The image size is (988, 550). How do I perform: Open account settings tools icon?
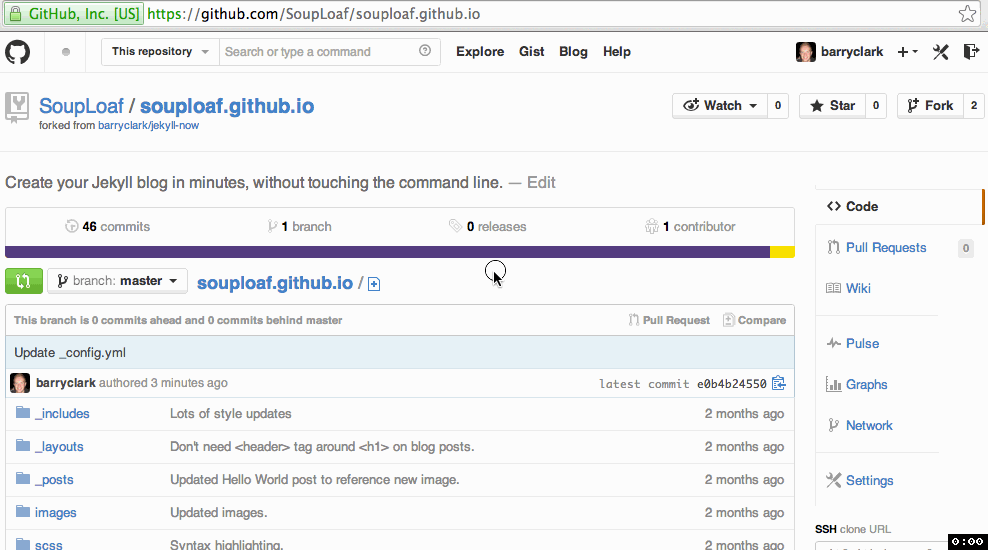click(940, 52)
